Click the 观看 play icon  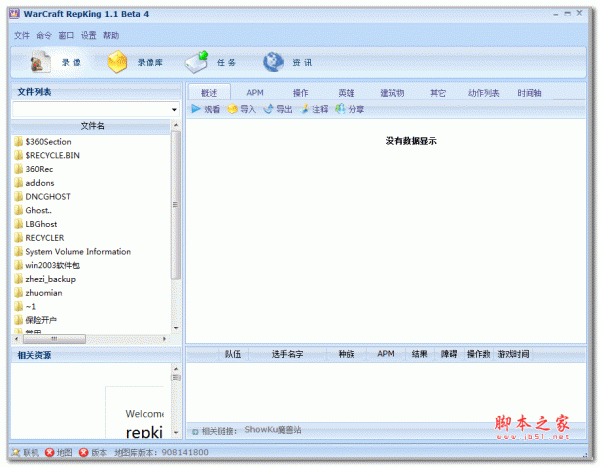pyautogui.click(x=196, y=109)
